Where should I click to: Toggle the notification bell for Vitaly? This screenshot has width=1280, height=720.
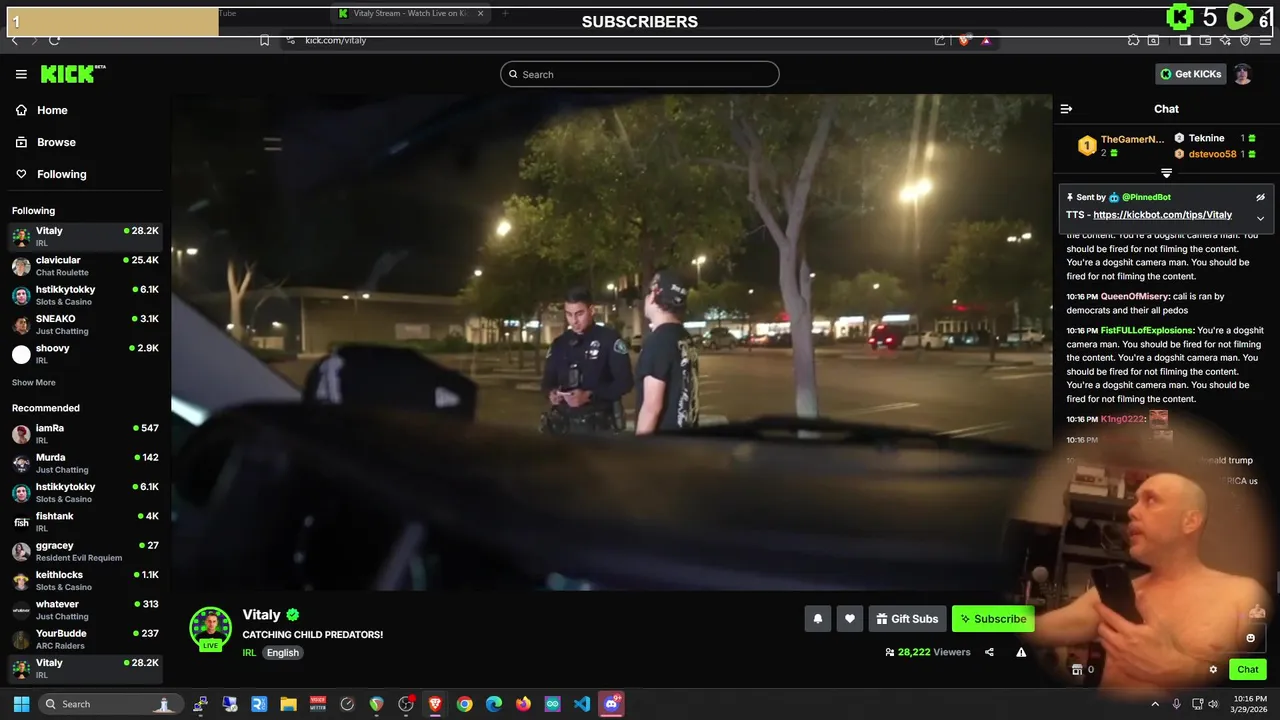817,619
